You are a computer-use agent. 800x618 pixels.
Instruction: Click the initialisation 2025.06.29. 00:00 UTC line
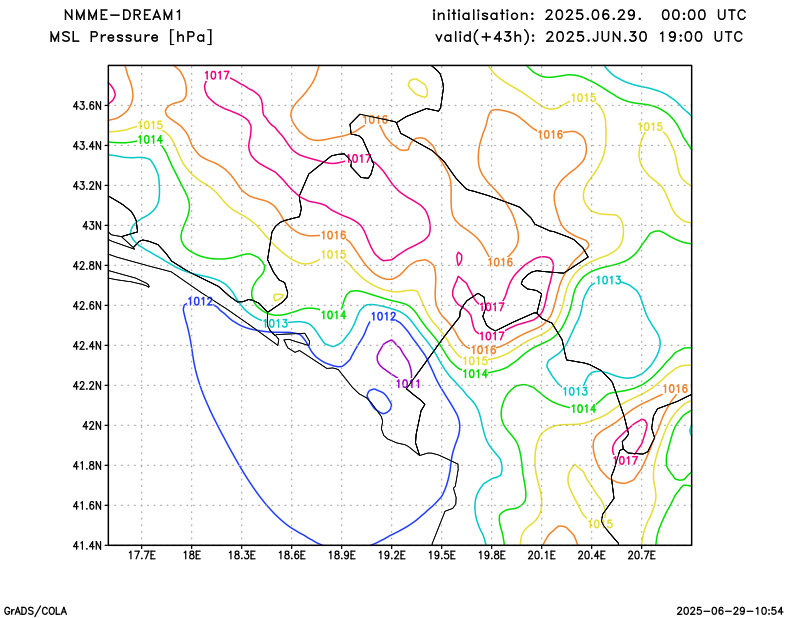click(x=589, y=15)
